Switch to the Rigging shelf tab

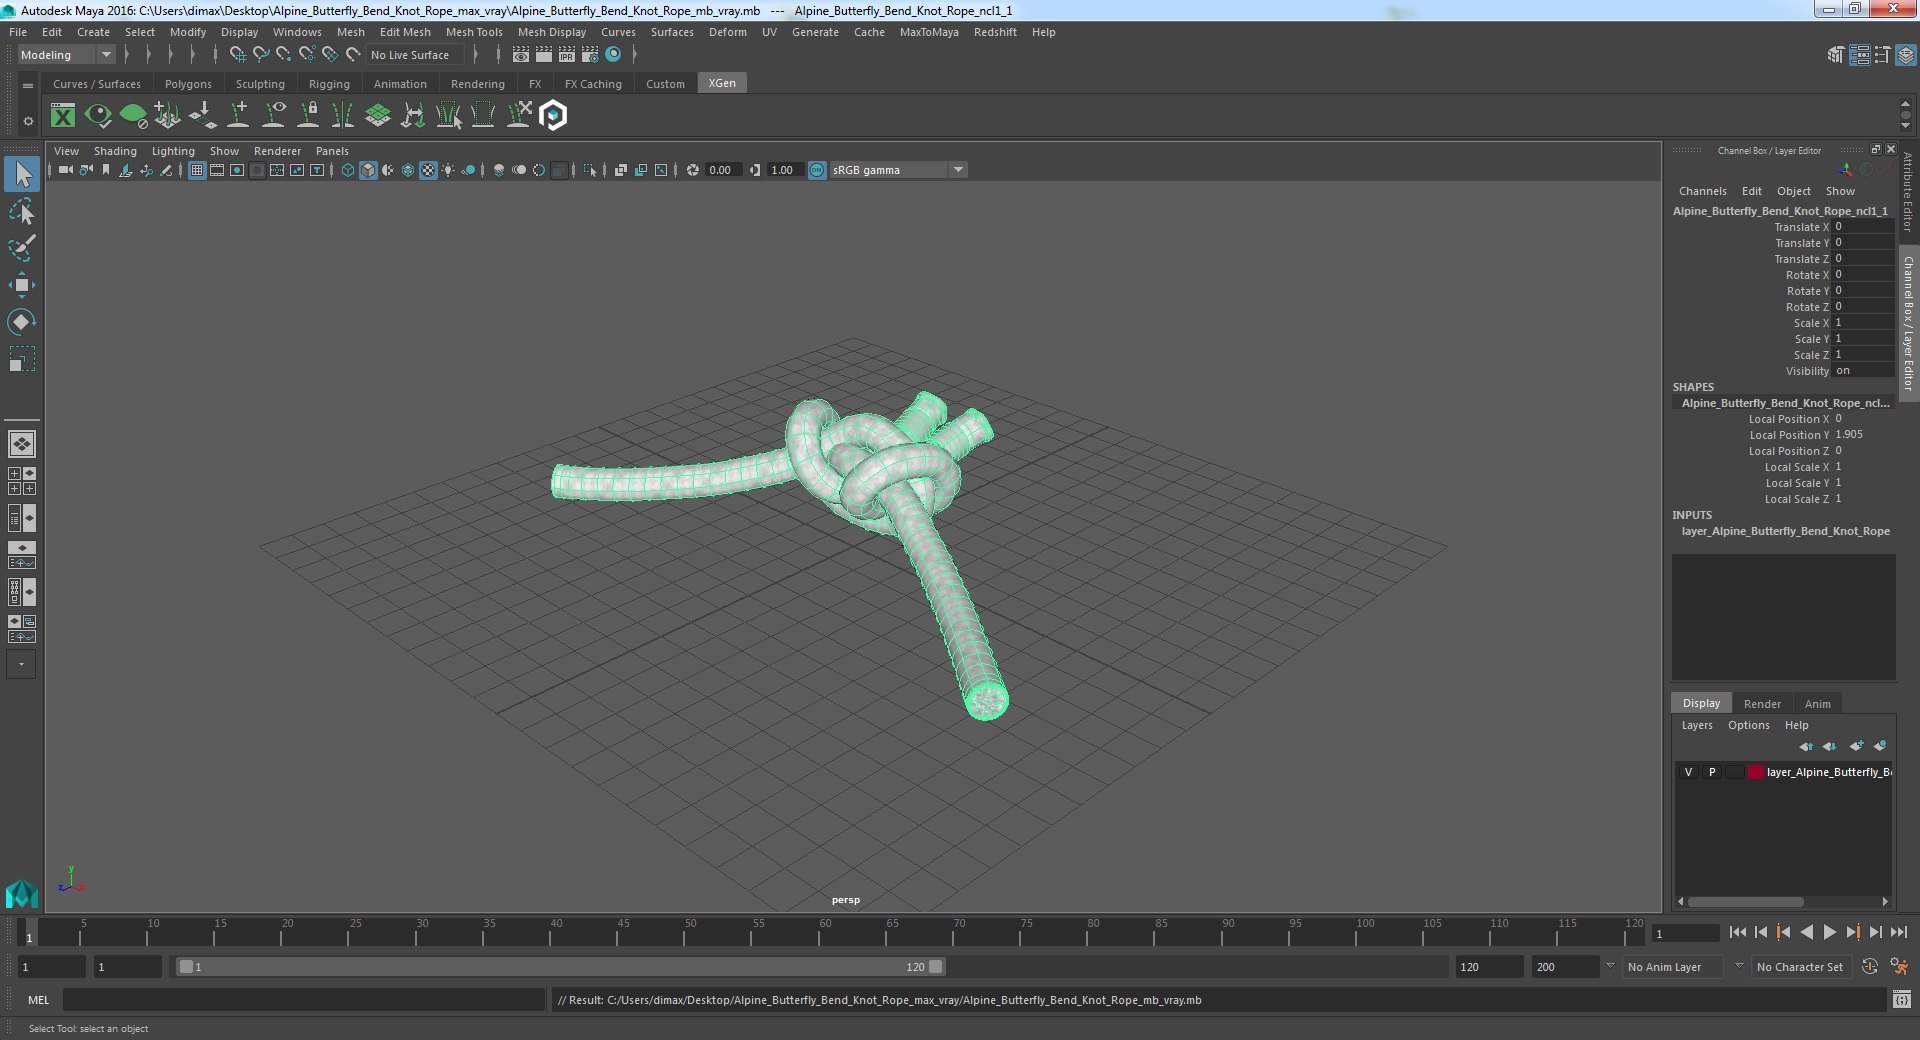pos(329,84)
